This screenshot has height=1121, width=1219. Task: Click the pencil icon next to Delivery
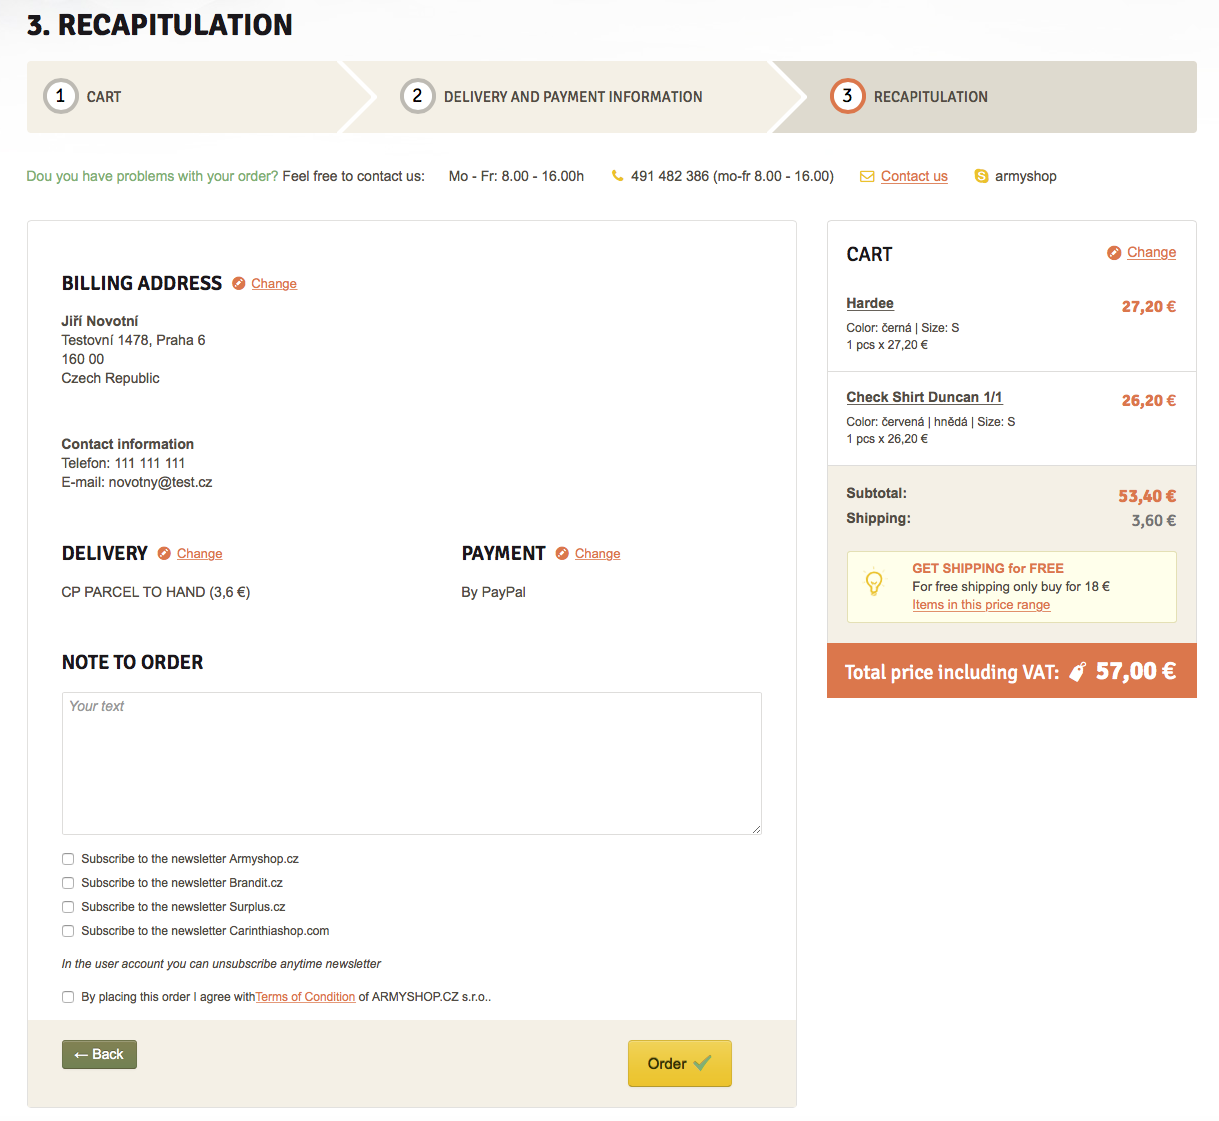pyautogui.click(x=164, y=554)
